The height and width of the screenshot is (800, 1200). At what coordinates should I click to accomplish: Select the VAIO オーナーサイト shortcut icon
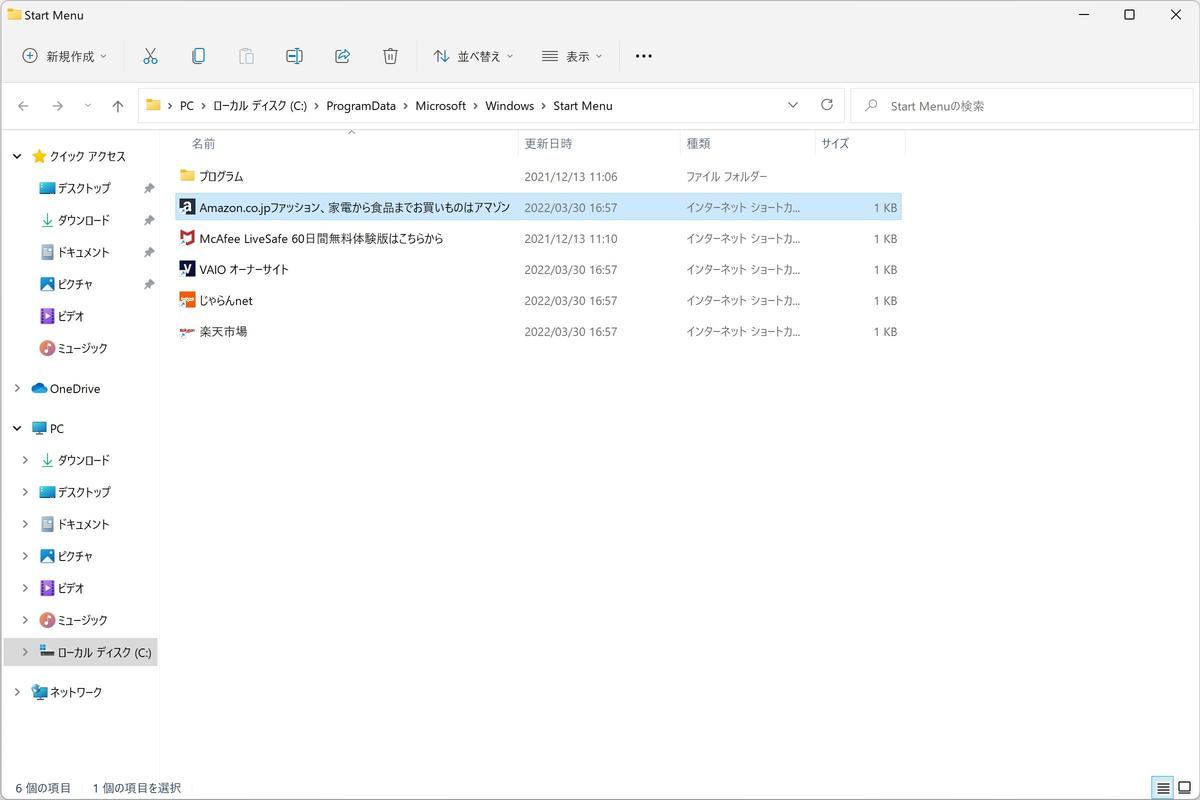[x=187, y=269]
